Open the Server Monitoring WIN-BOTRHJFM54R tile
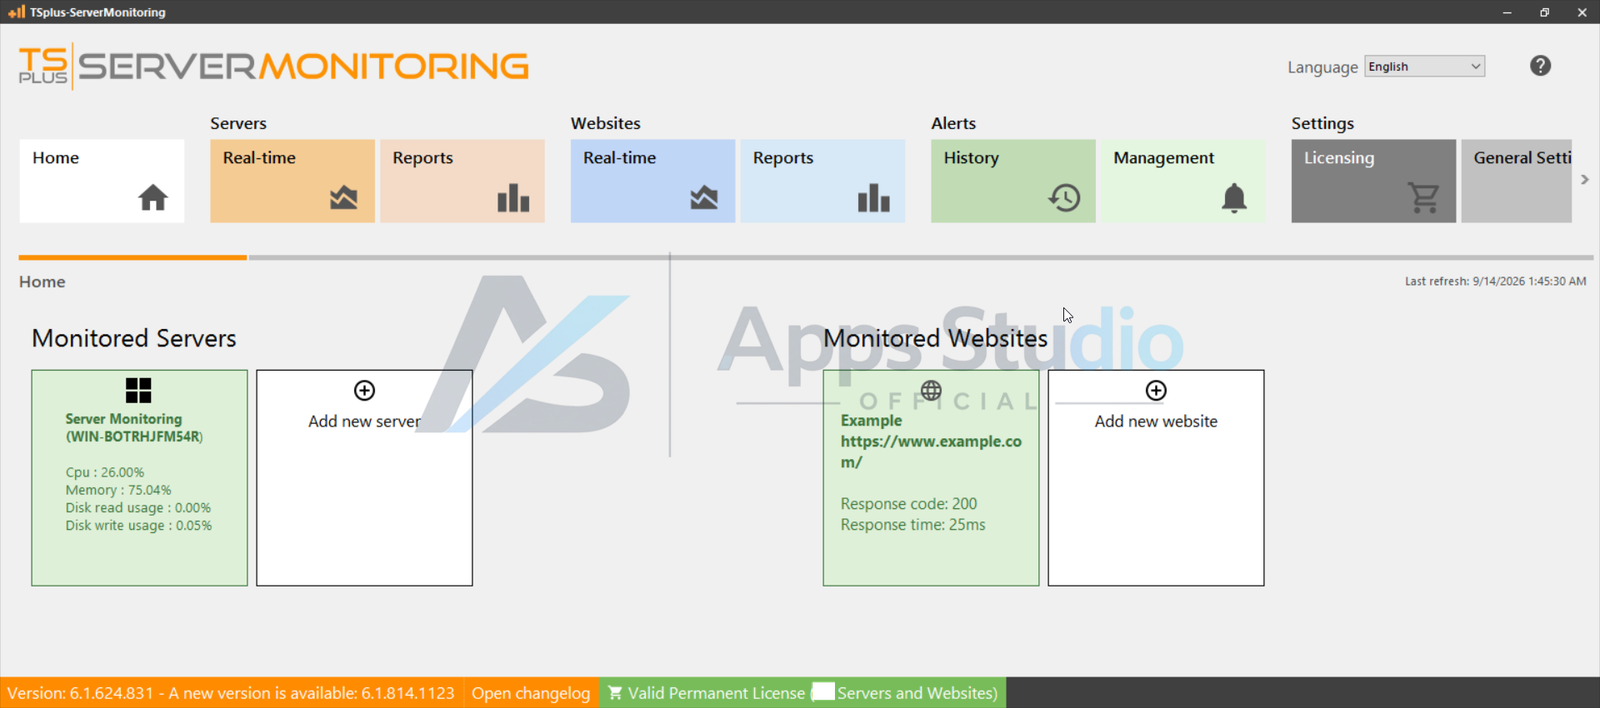The image size is (1600, 708). click(139, 478)
